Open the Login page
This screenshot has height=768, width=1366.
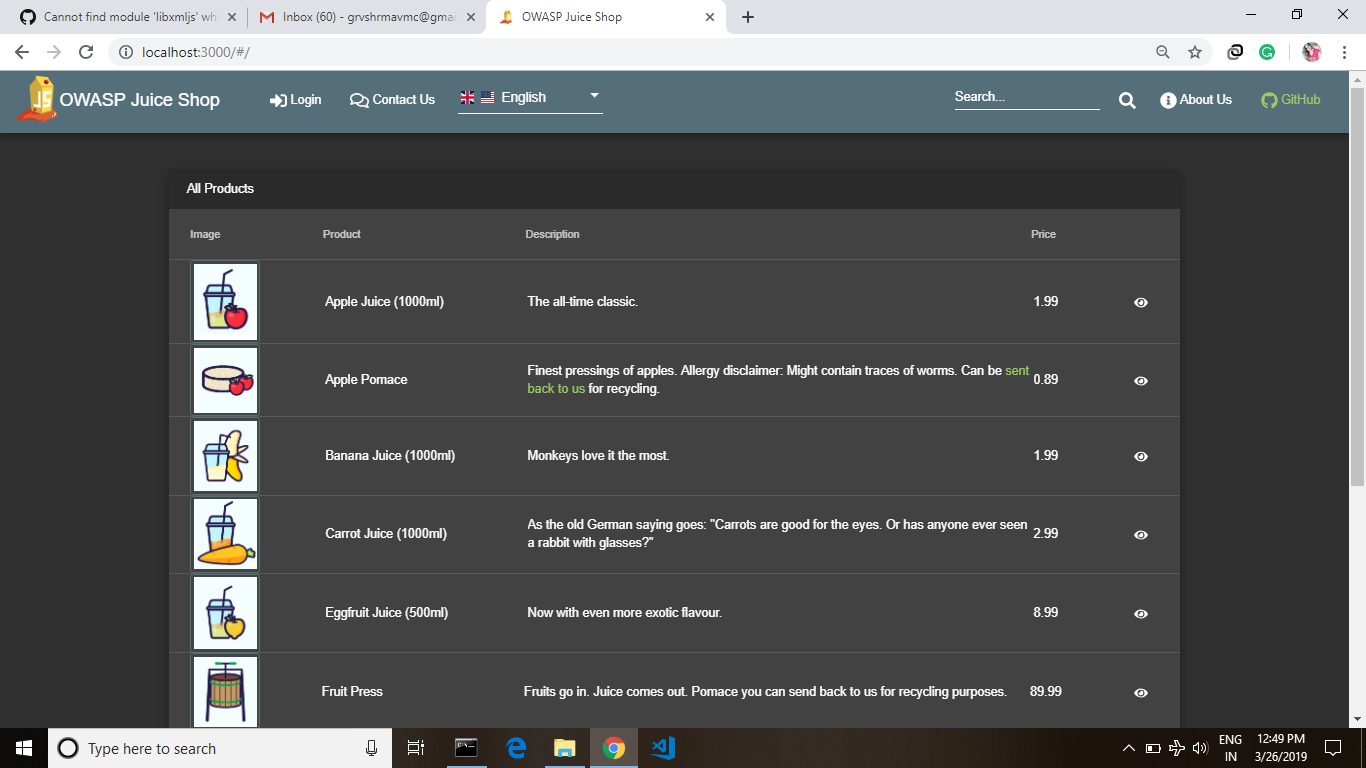[296, 100]
